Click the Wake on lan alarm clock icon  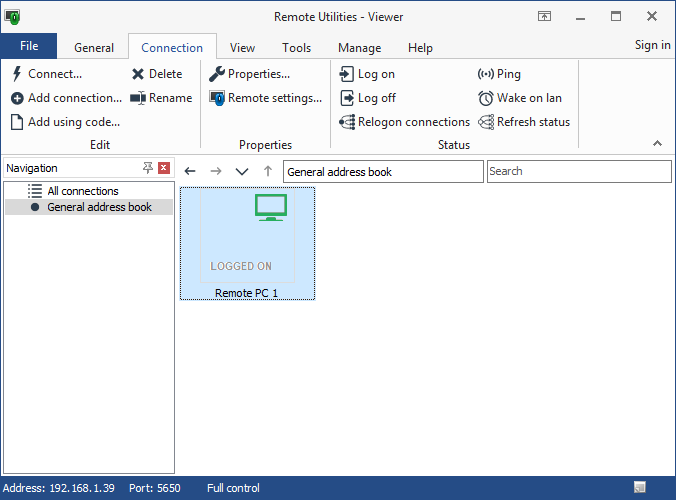coord(485,98)
